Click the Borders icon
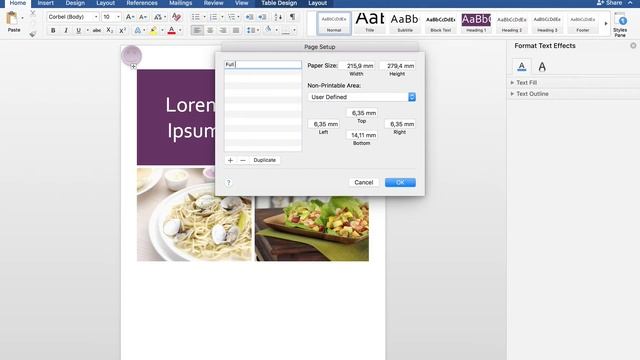This screenshot has width=640, height=360. pos(286,30)
